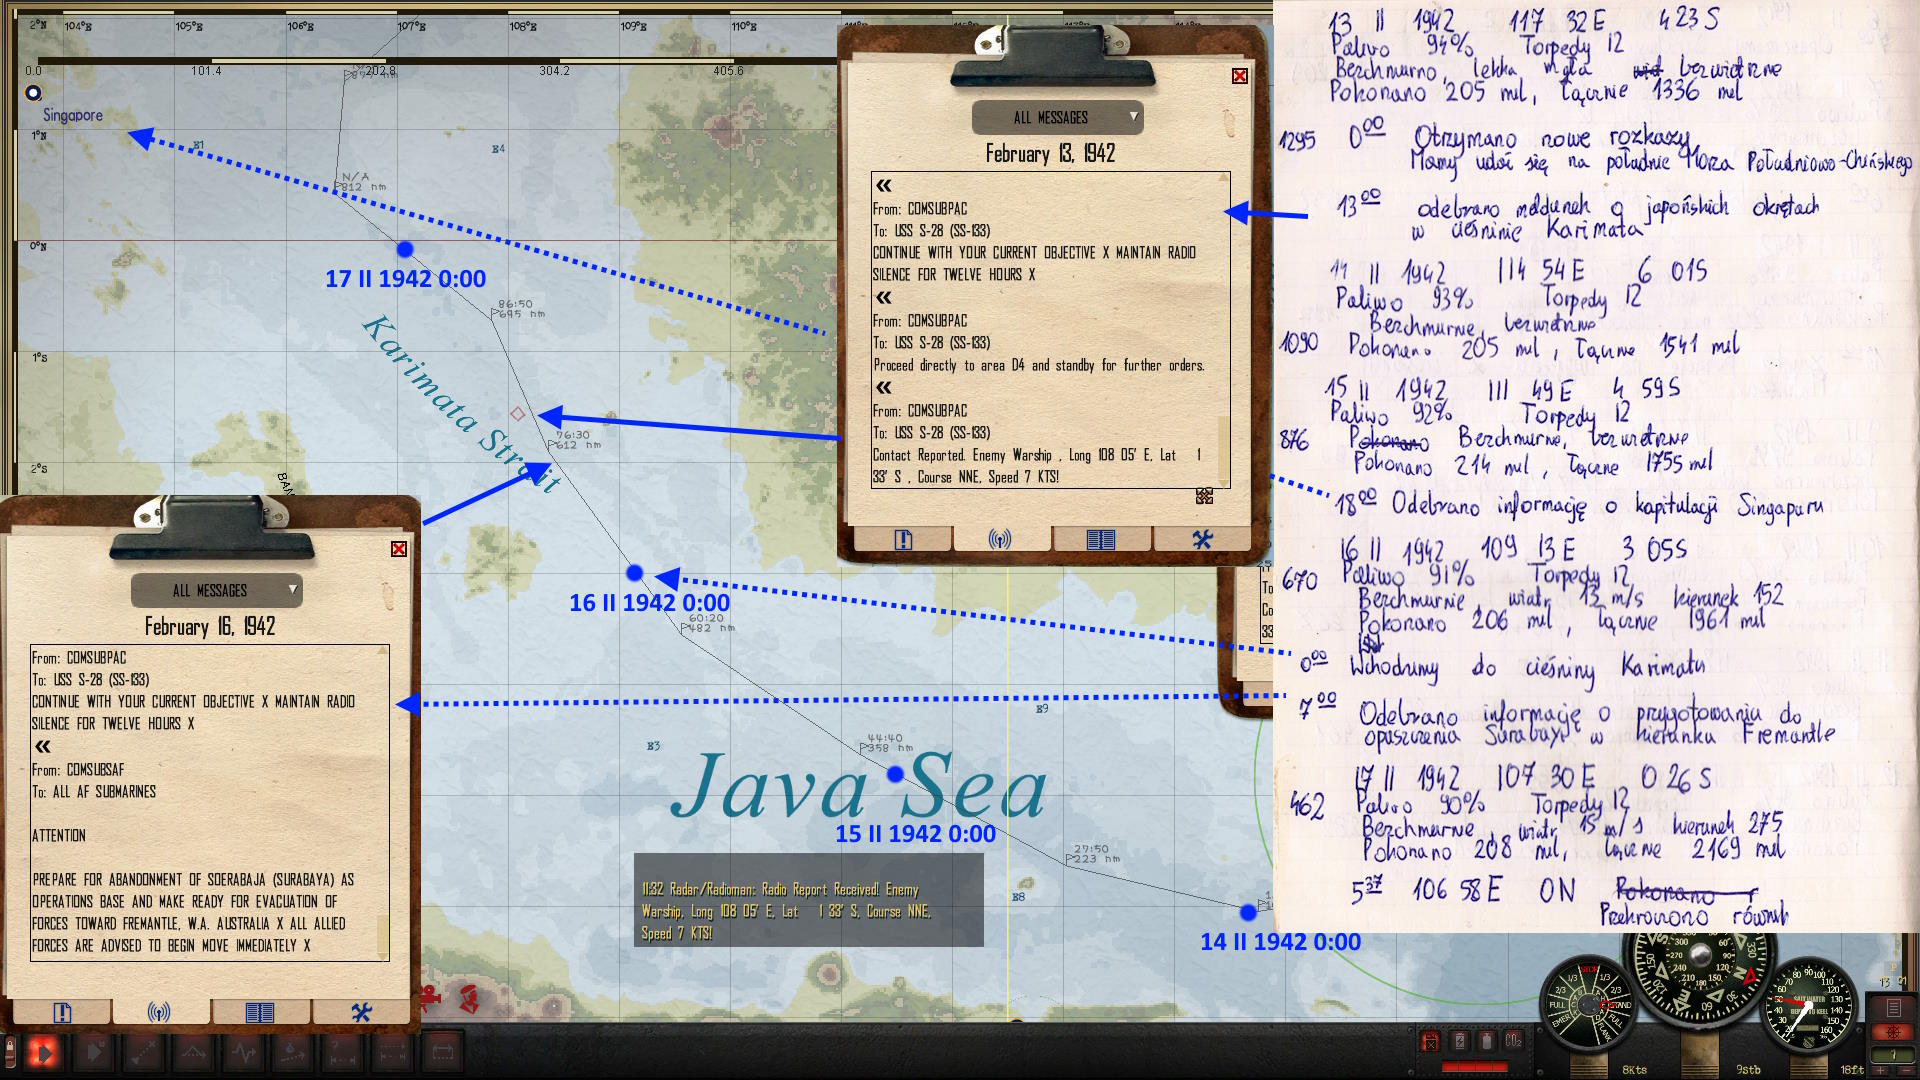
Task: Expand ALL MESSAGES dropdown on February 13 clipboard
Action: click(1133, 117)
